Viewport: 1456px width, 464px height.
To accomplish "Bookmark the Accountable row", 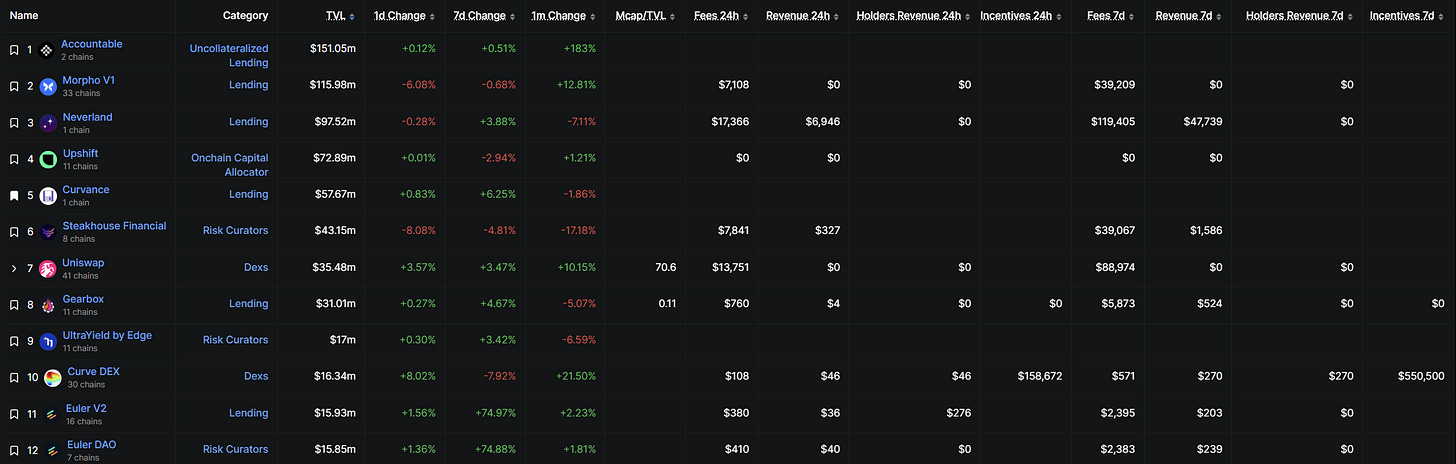I will pyautogui.click(x=14, y=50).
